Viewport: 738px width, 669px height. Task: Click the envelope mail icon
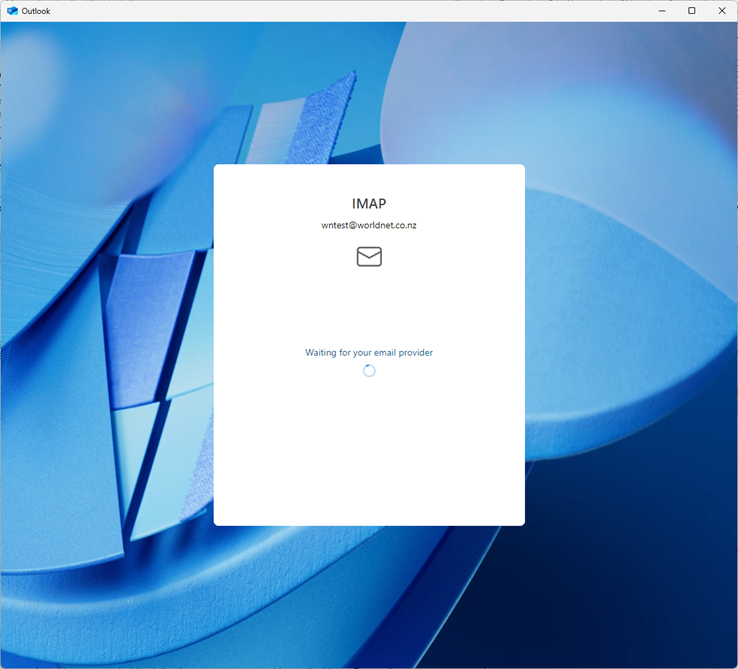coord(369,257)
